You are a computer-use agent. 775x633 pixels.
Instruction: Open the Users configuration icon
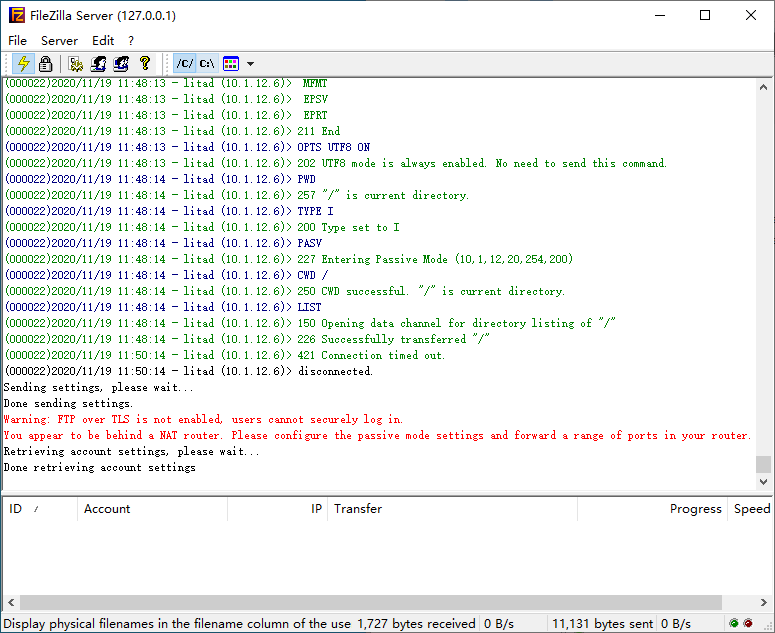98,63
